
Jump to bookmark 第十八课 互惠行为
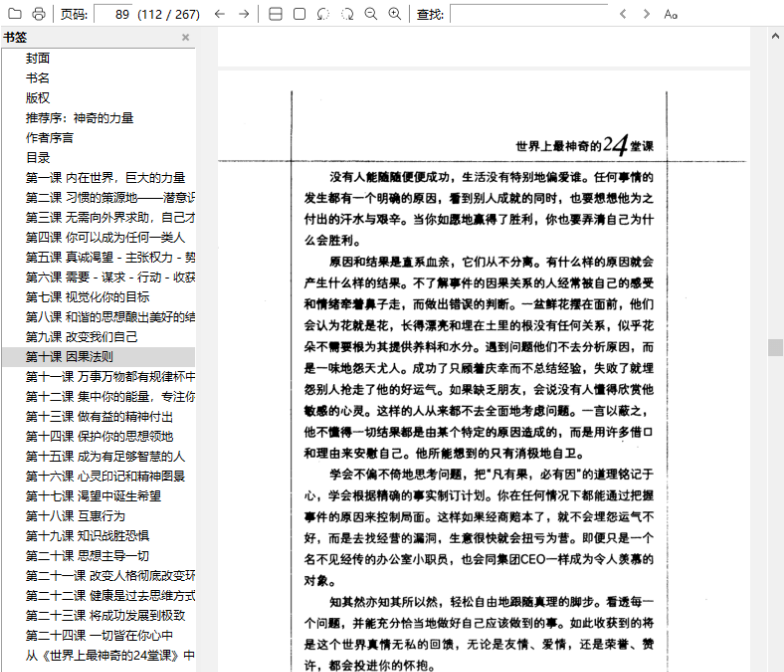75,516
